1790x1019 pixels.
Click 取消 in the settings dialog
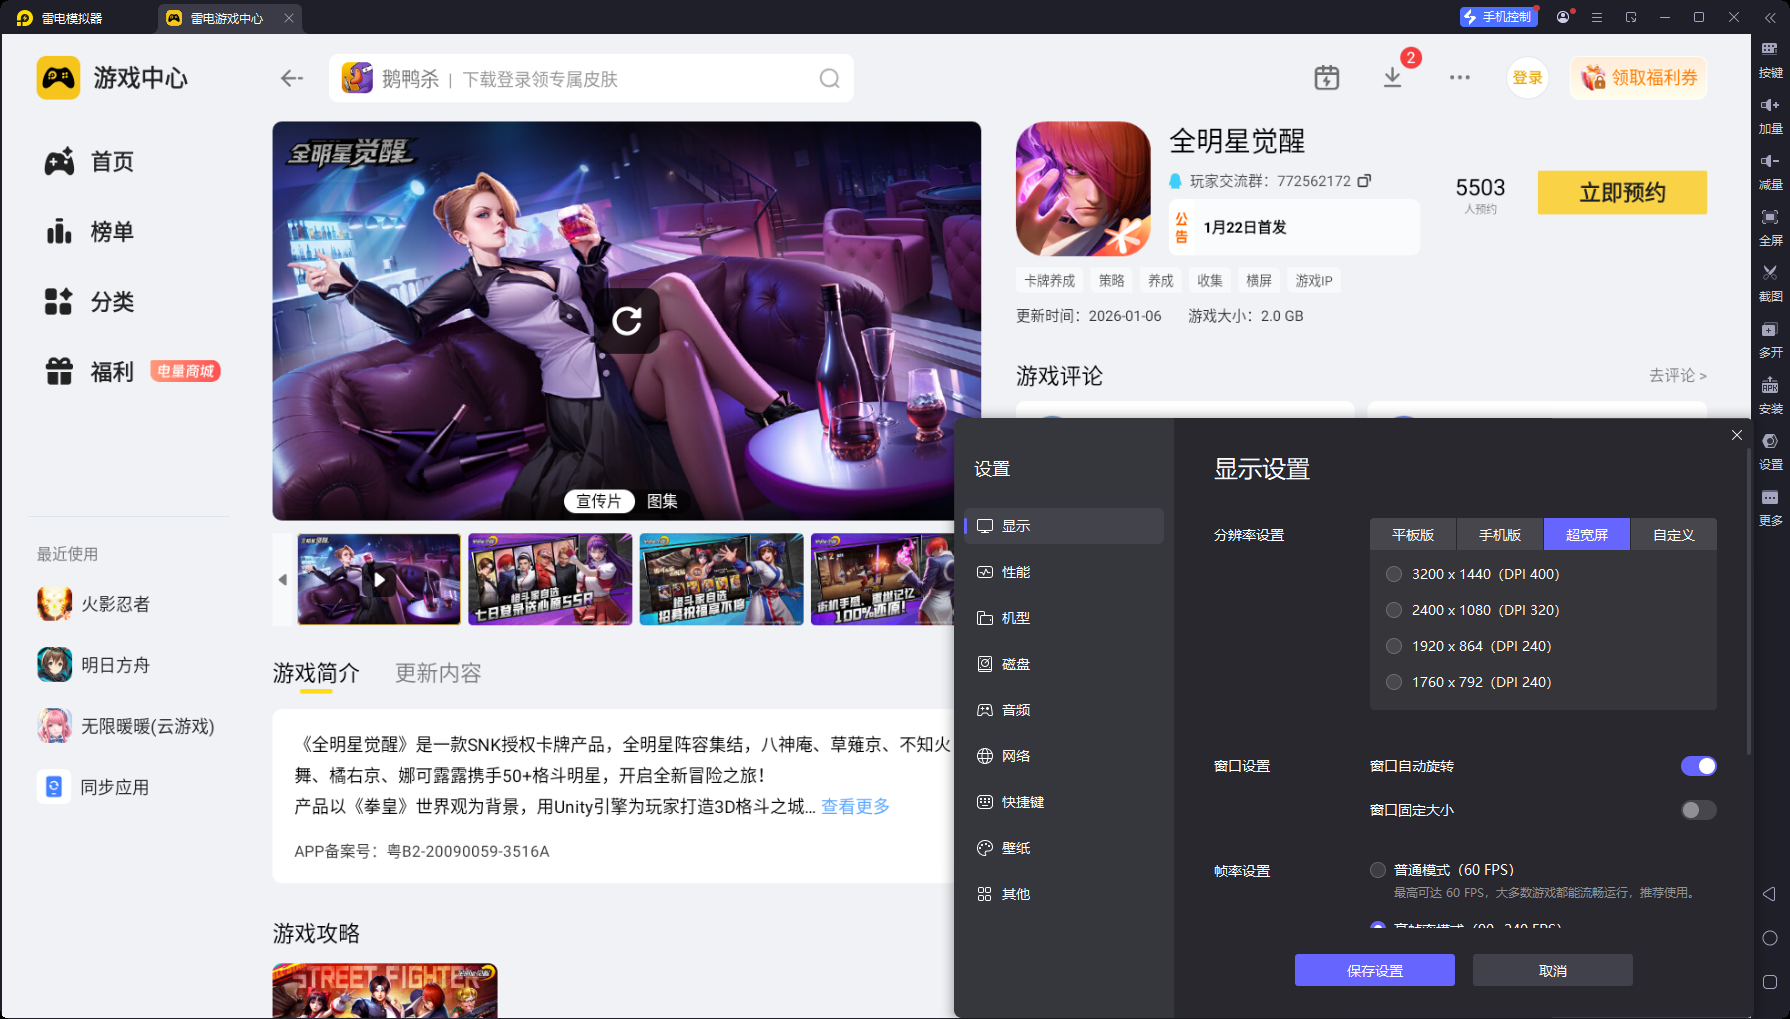point(1553,970)
